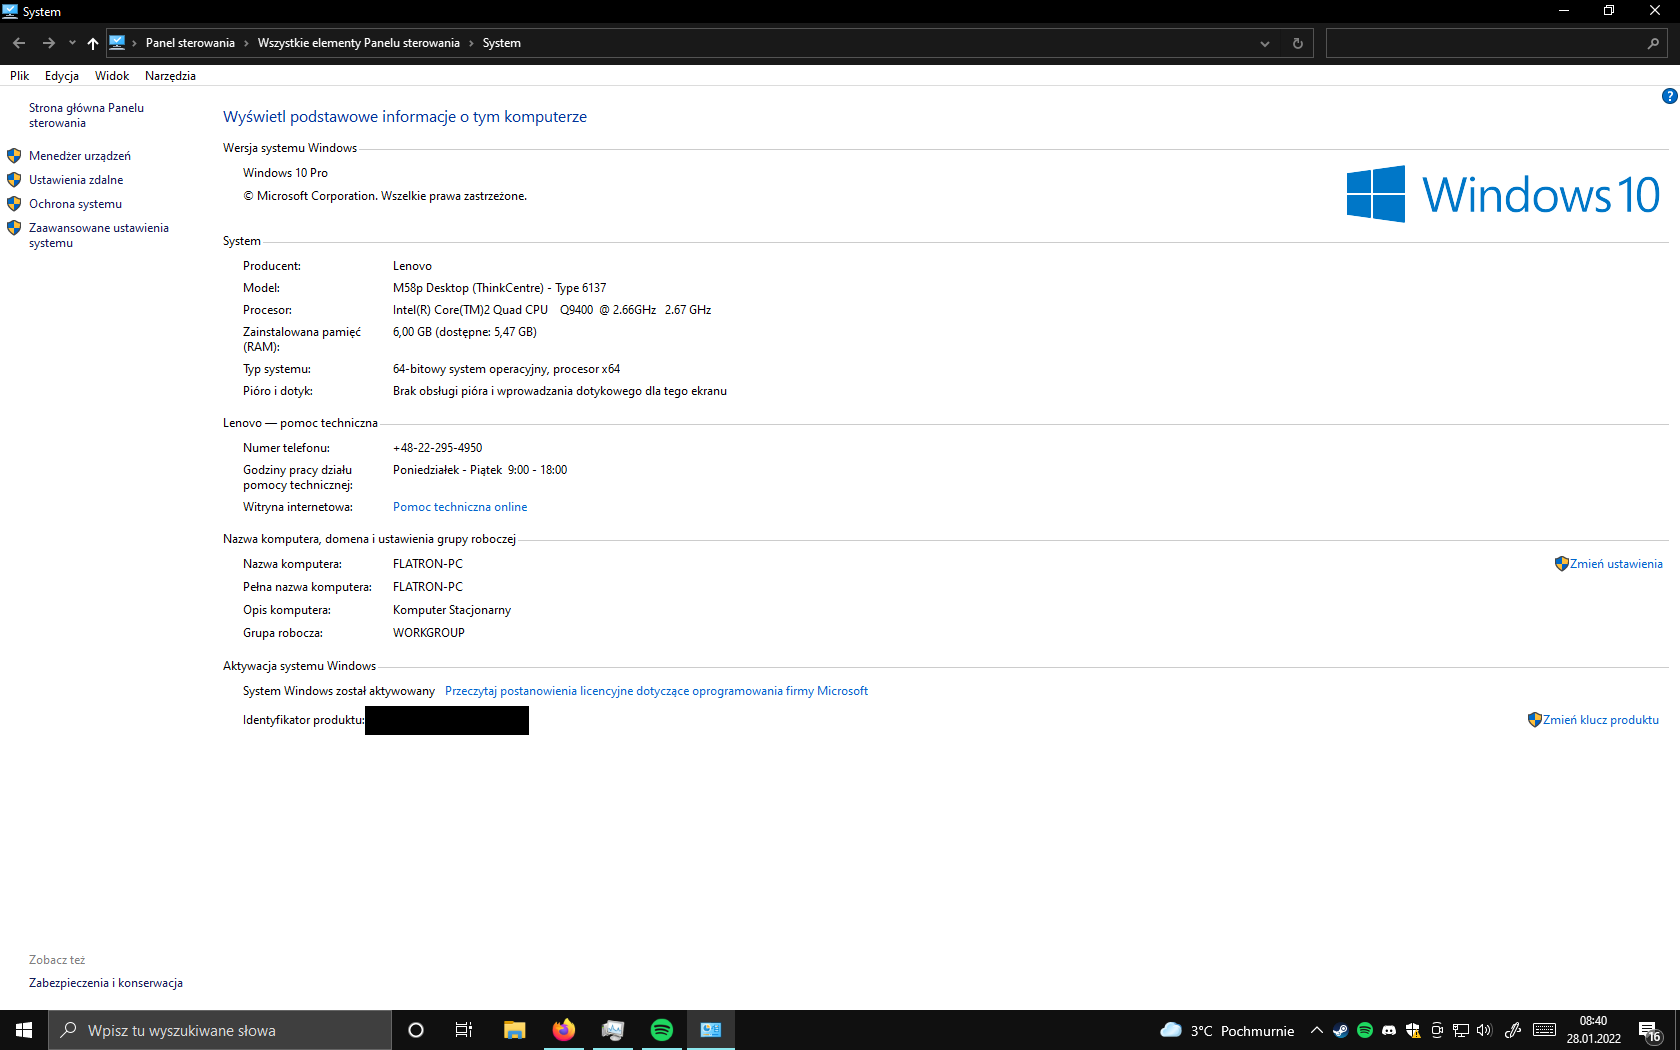
Task: Click the computer icon in address bar
Action: coord(117,43)
